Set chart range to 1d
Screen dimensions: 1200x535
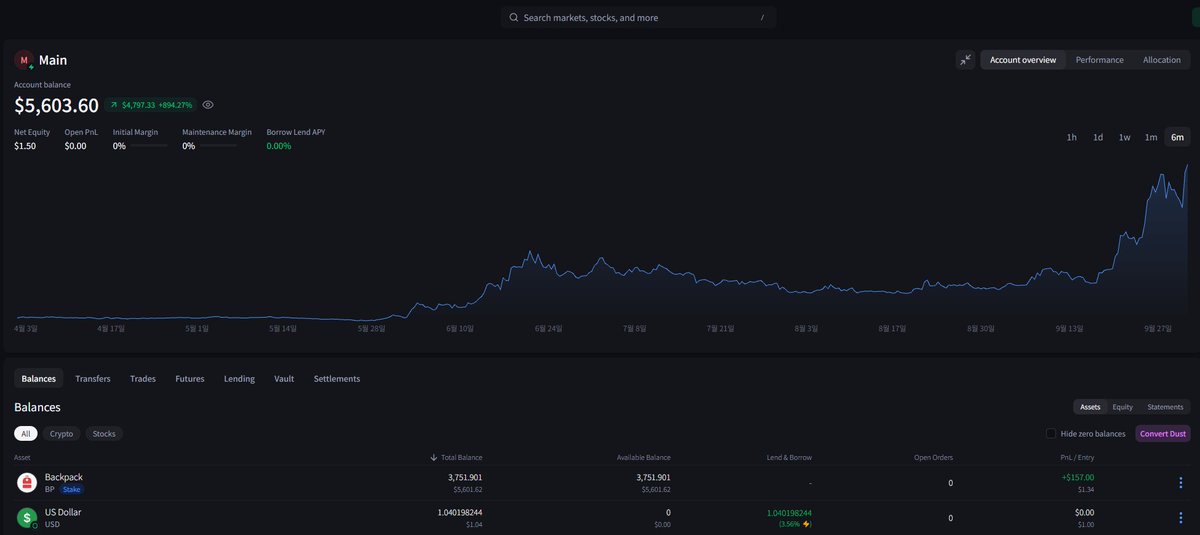click(1097, 137)
